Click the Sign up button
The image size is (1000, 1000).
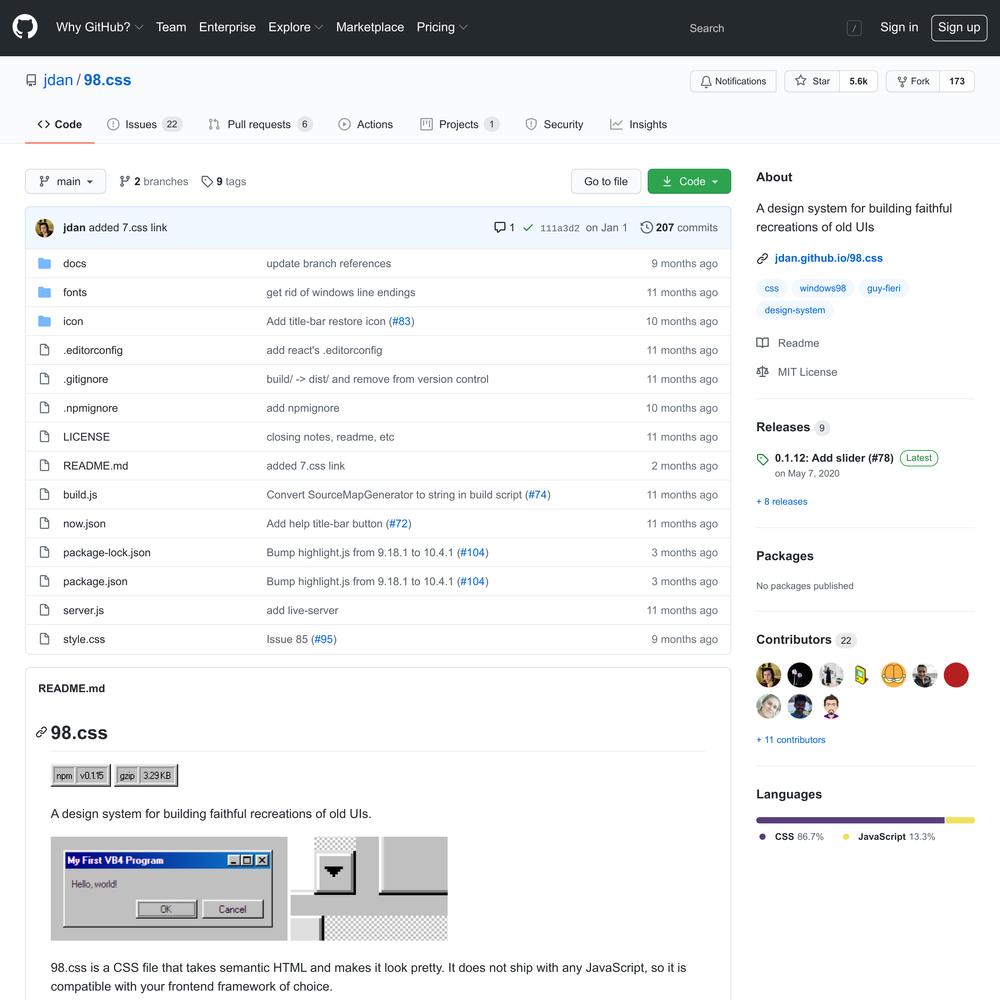[x=959, y=27]
